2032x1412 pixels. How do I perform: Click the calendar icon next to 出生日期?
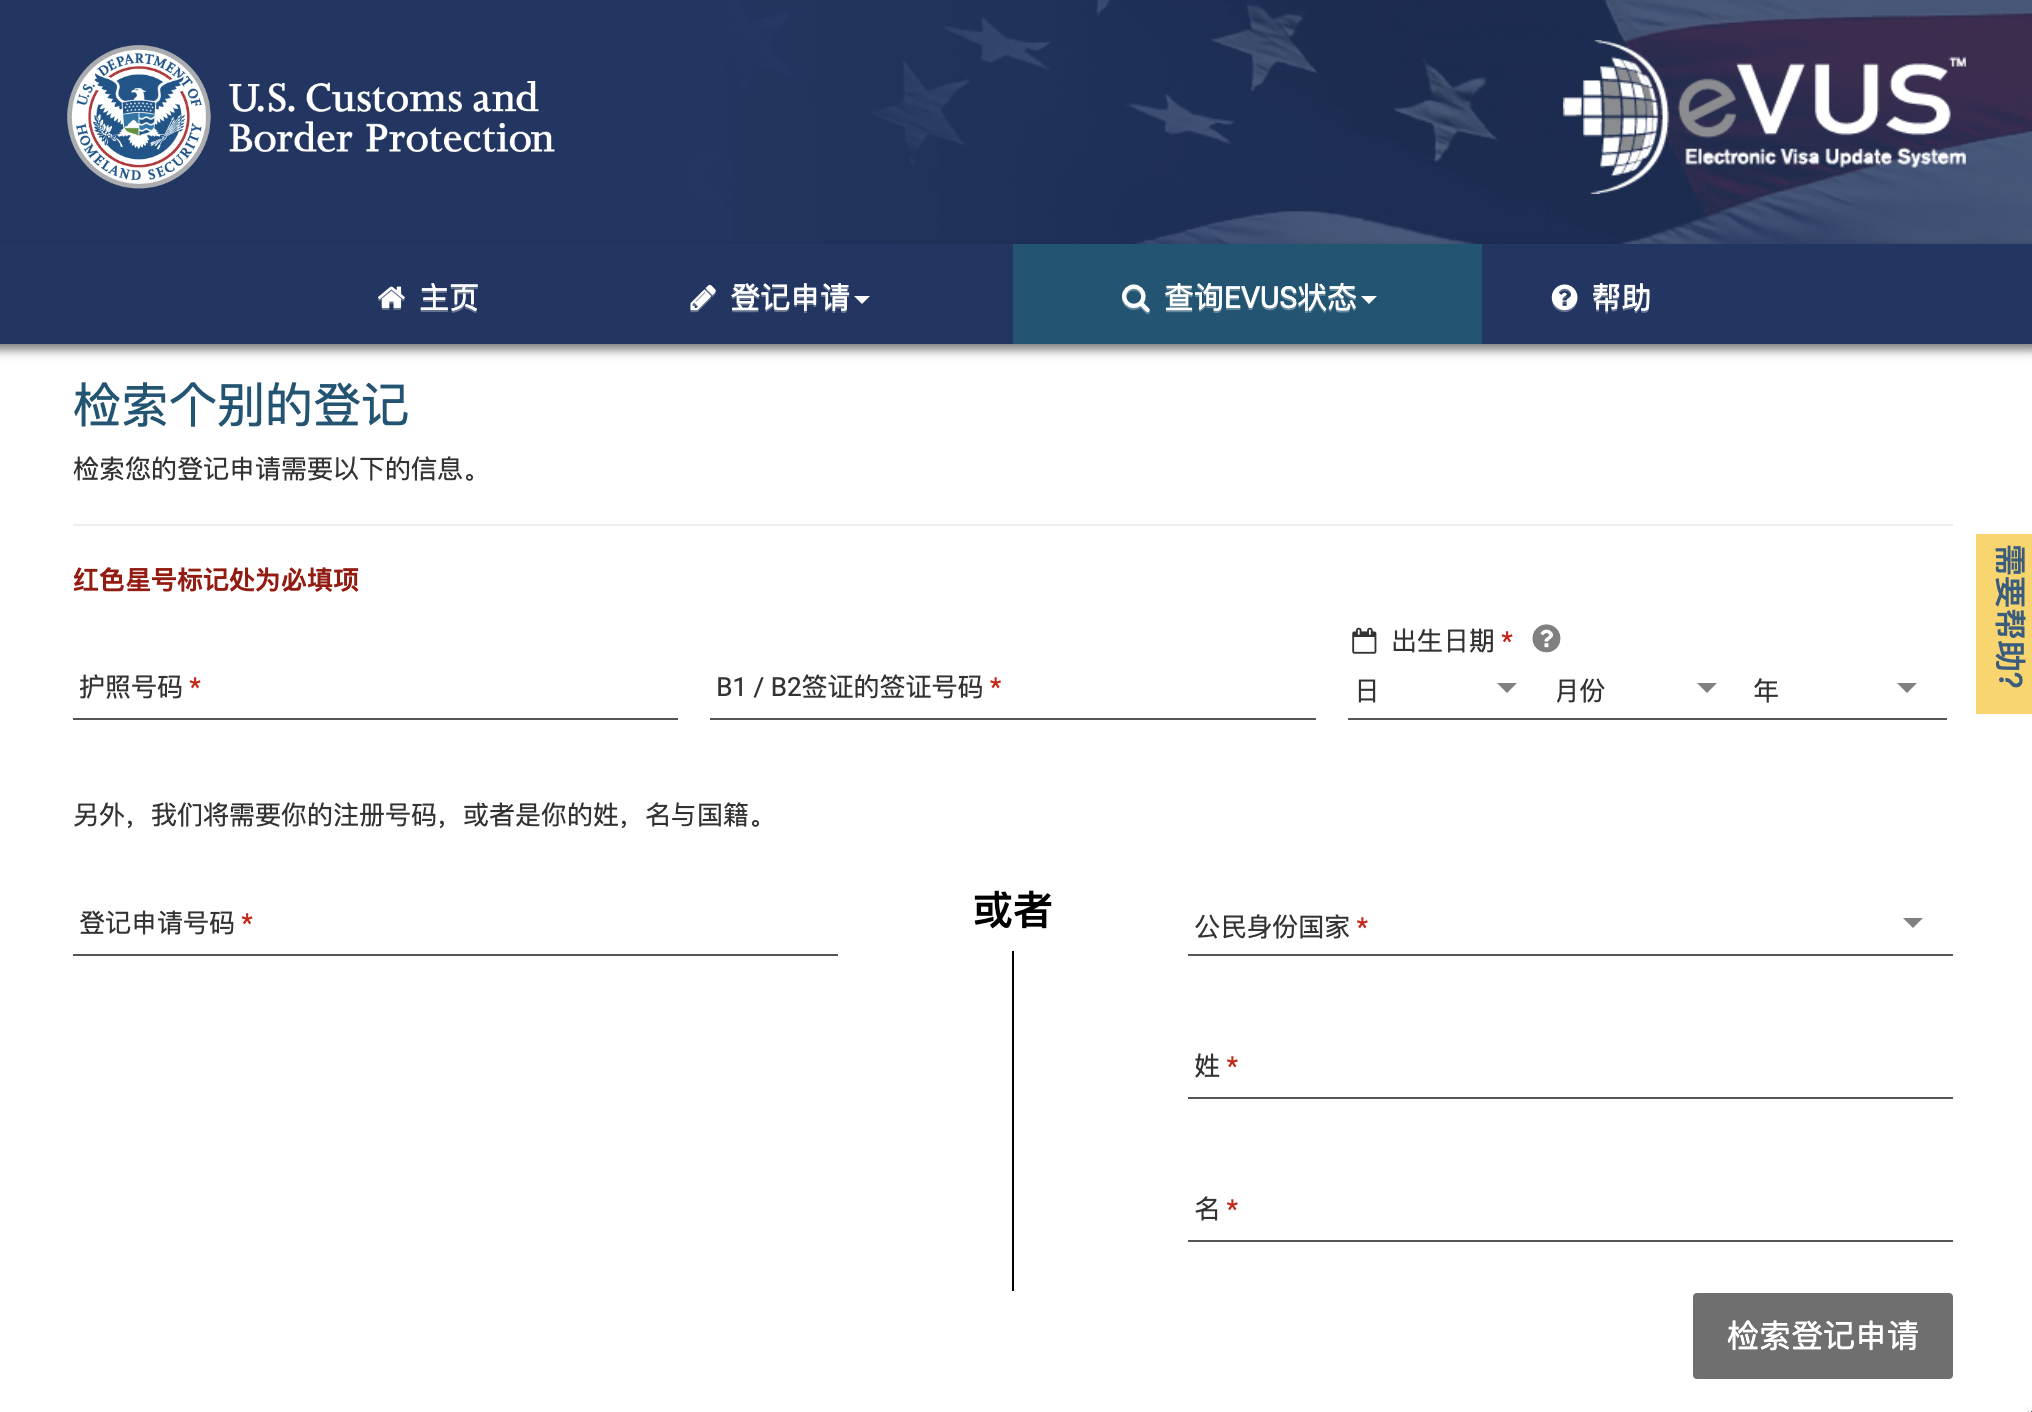point(1365,640)
